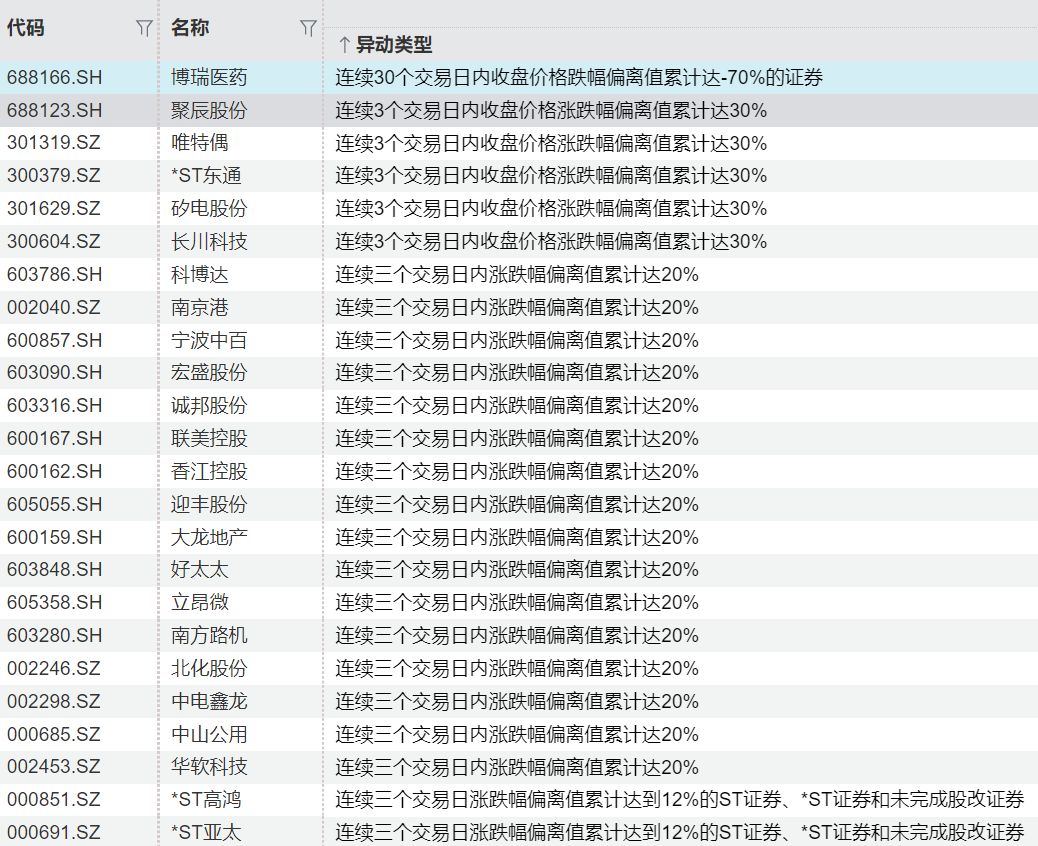Select stock code 300604.SZ

54,242
